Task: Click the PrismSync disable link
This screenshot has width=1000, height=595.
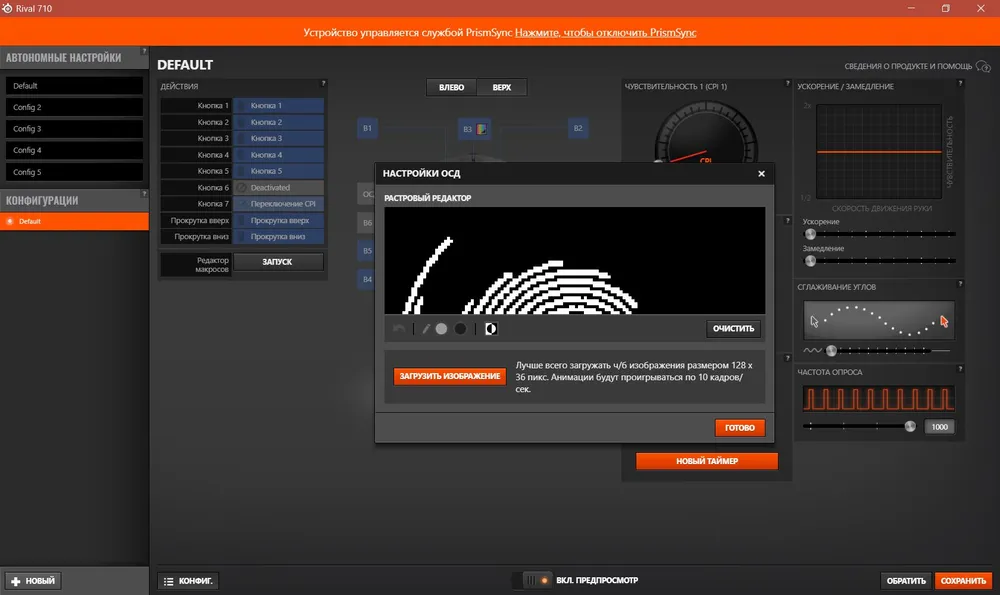Action: (x=605, y=33)
